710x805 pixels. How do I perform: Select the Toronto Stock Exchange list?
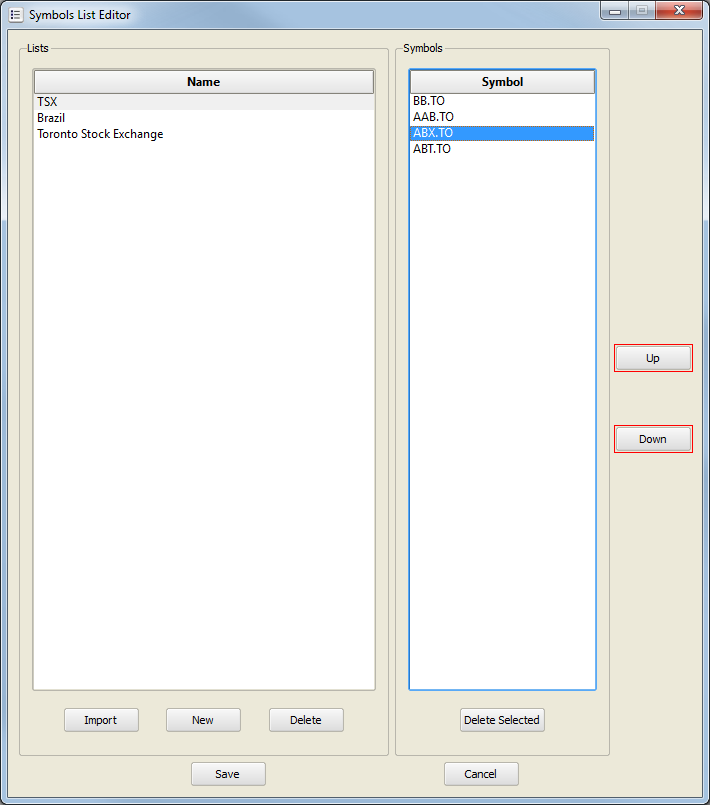point(100,134)
